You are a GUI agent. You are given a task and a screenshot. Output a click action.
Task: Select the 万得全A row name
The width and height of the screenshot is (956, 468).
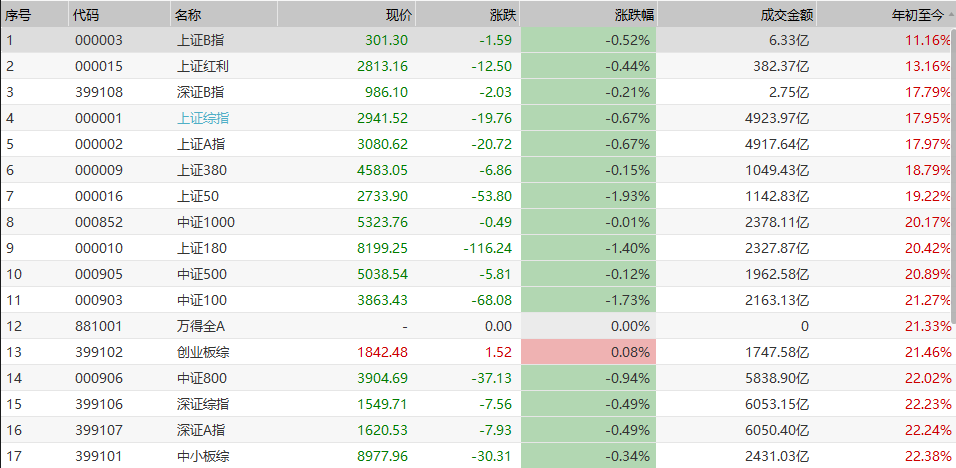click(x=201, y=326)
